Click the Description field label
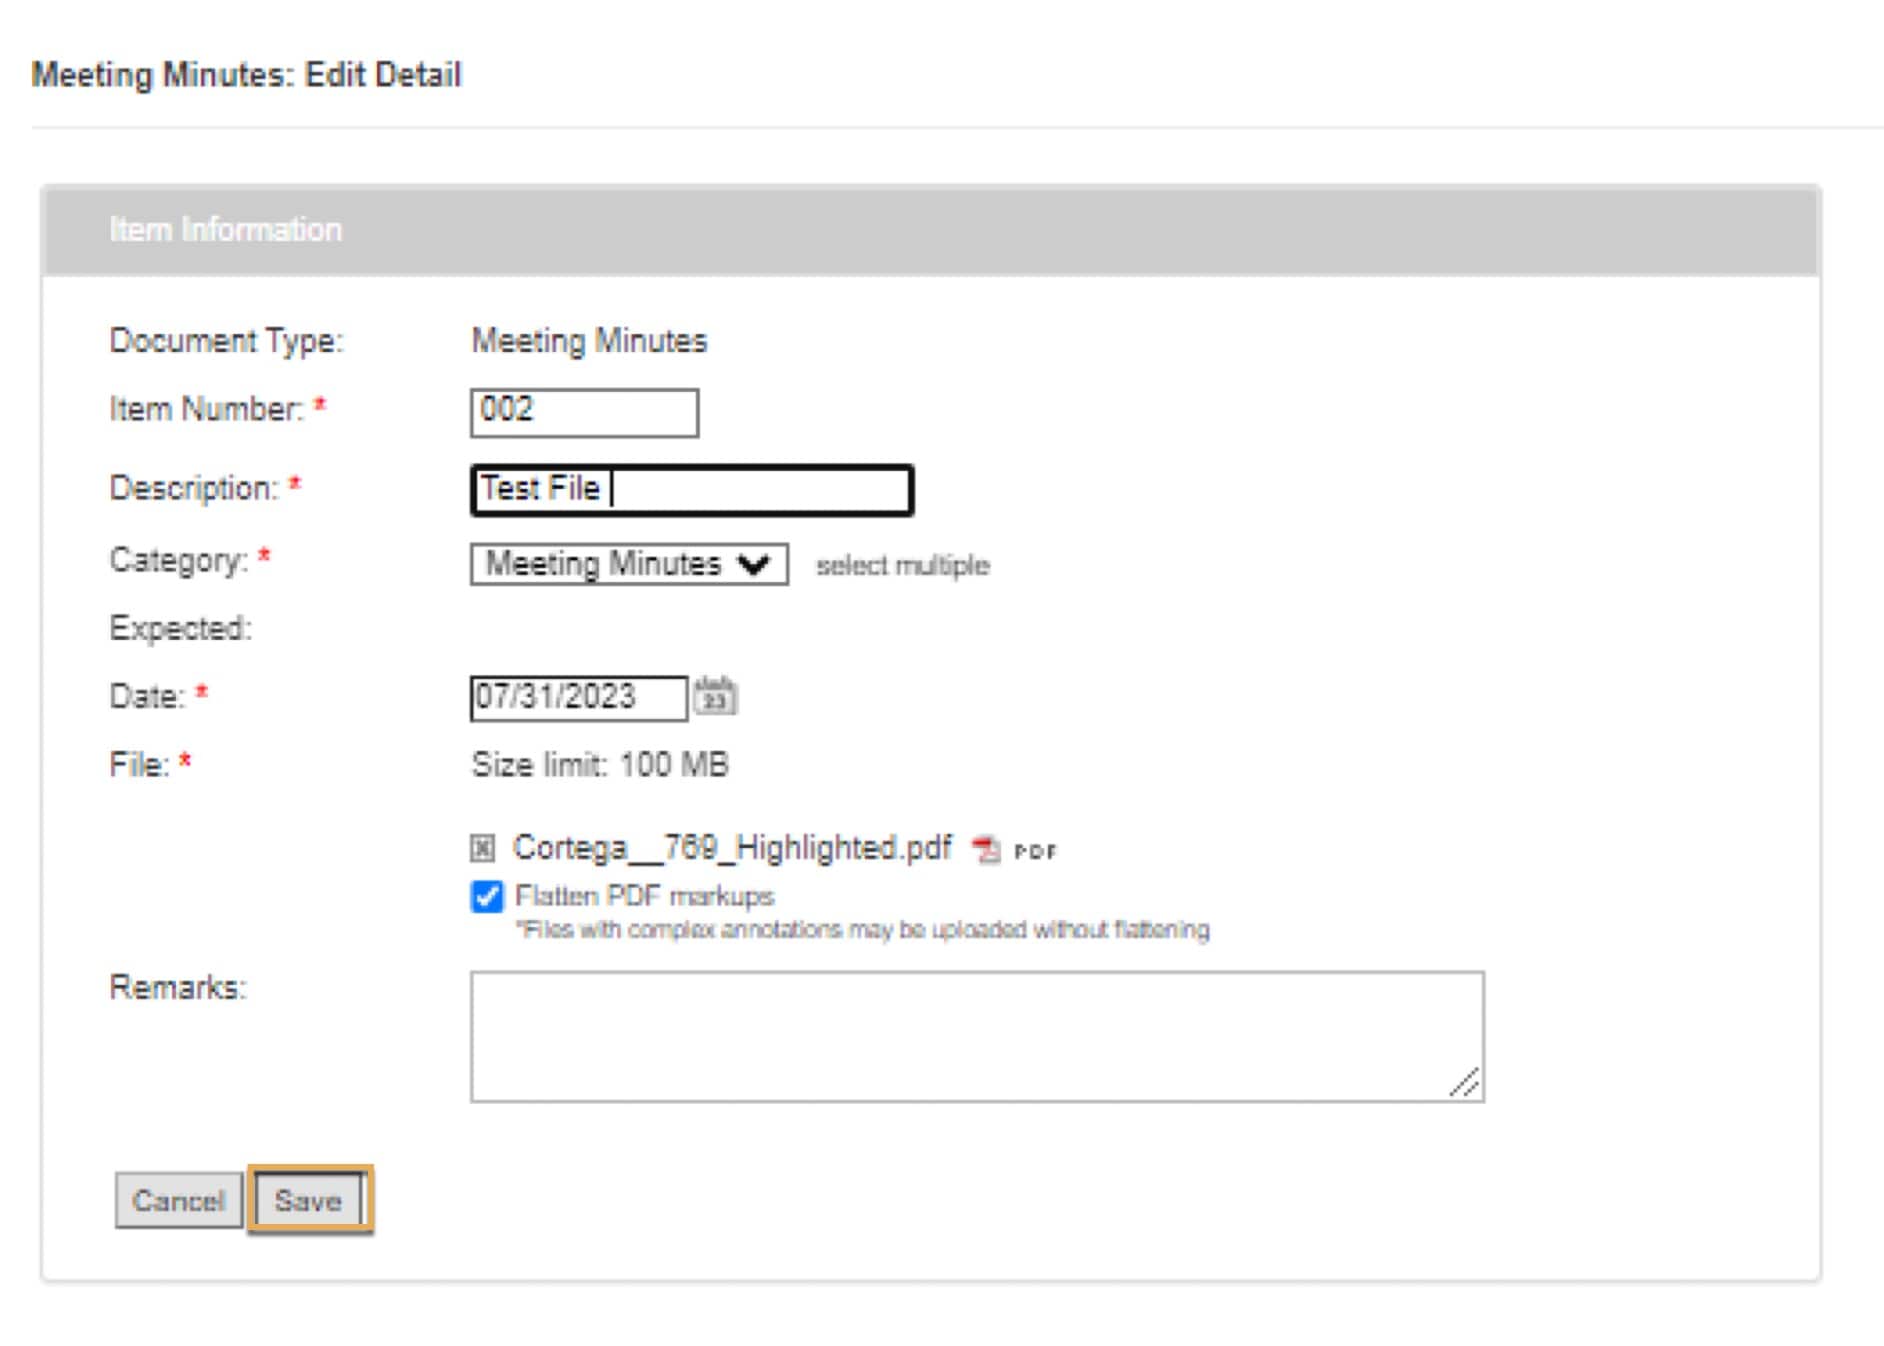This screenshot has width=1884, height=1346. click(194, 488)
